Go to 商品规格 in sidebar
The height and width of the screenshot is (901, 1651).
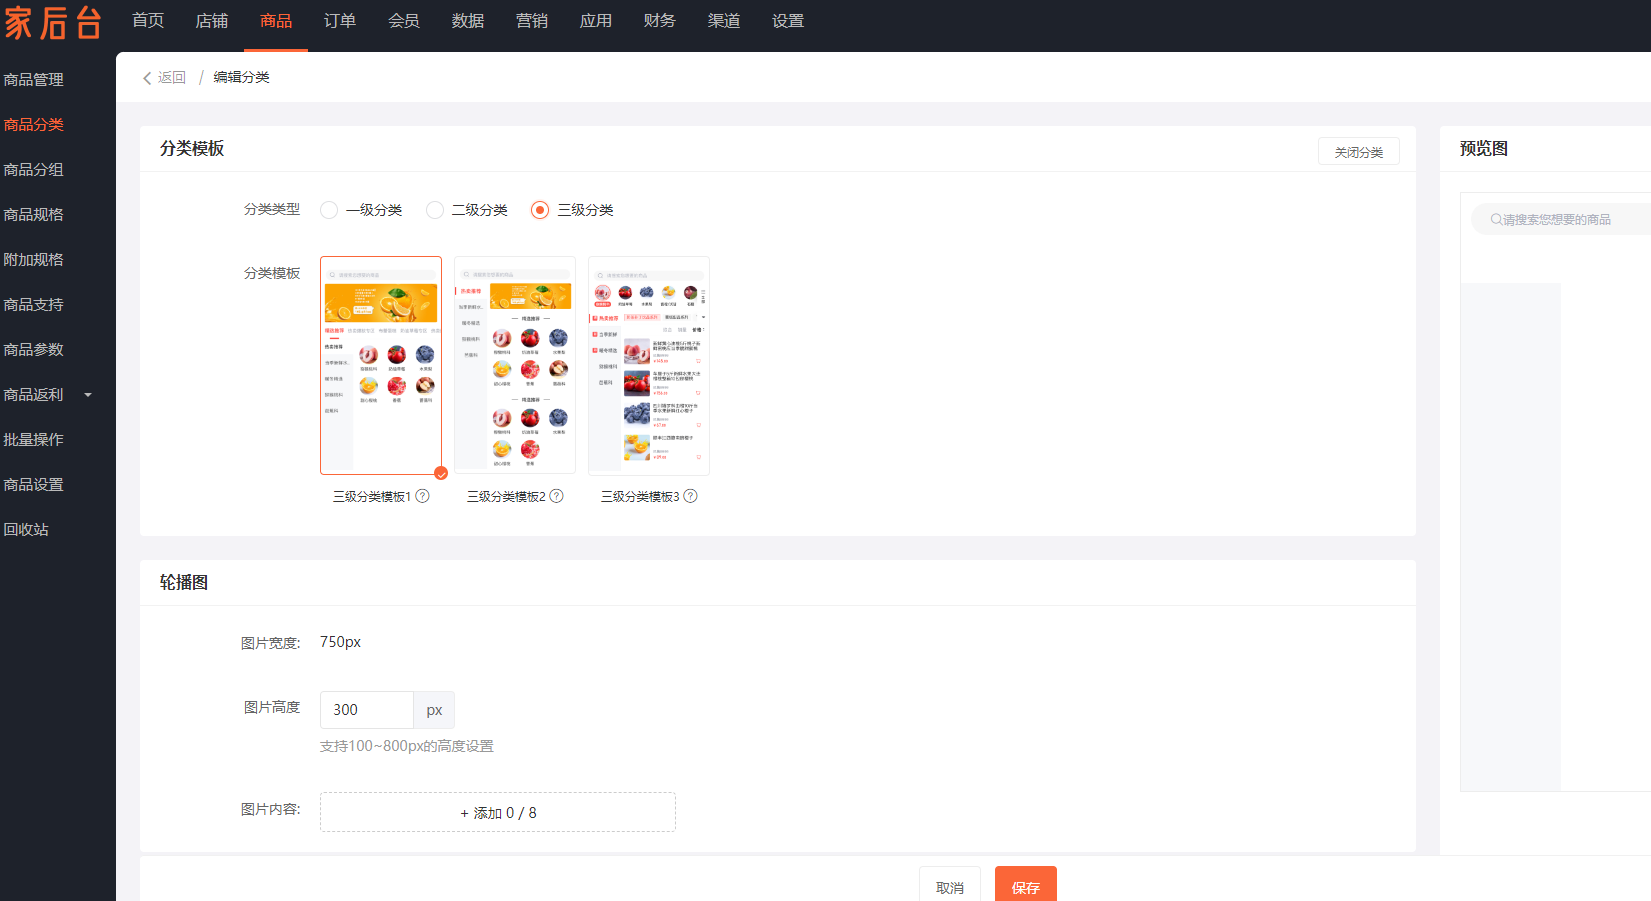coord(34,215)
